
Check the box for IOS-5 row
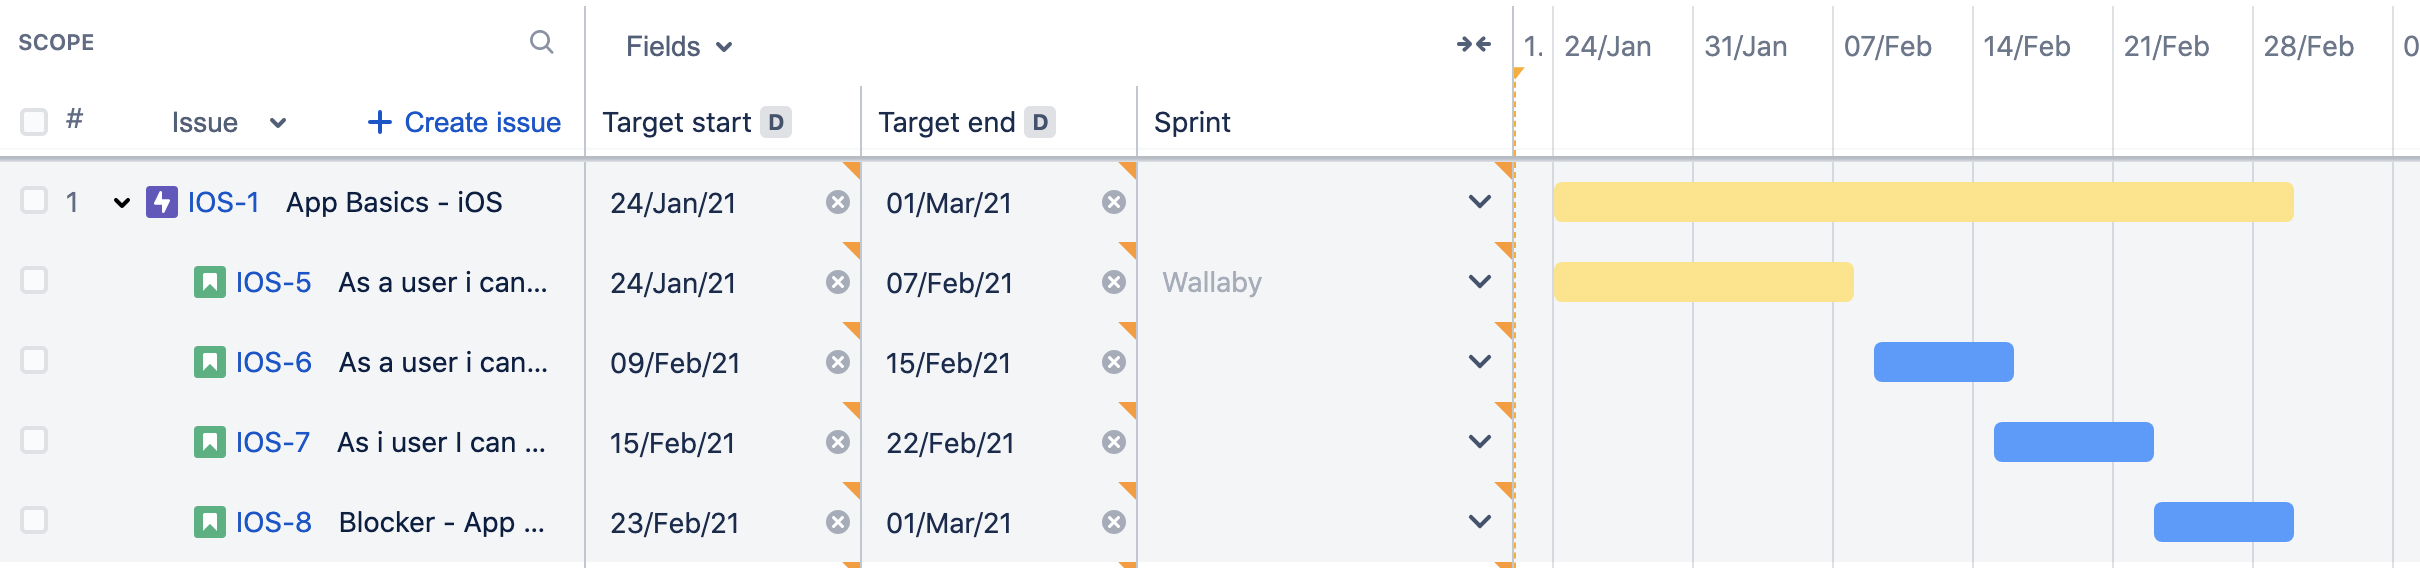pyautogui.click(x=34, y=280)
